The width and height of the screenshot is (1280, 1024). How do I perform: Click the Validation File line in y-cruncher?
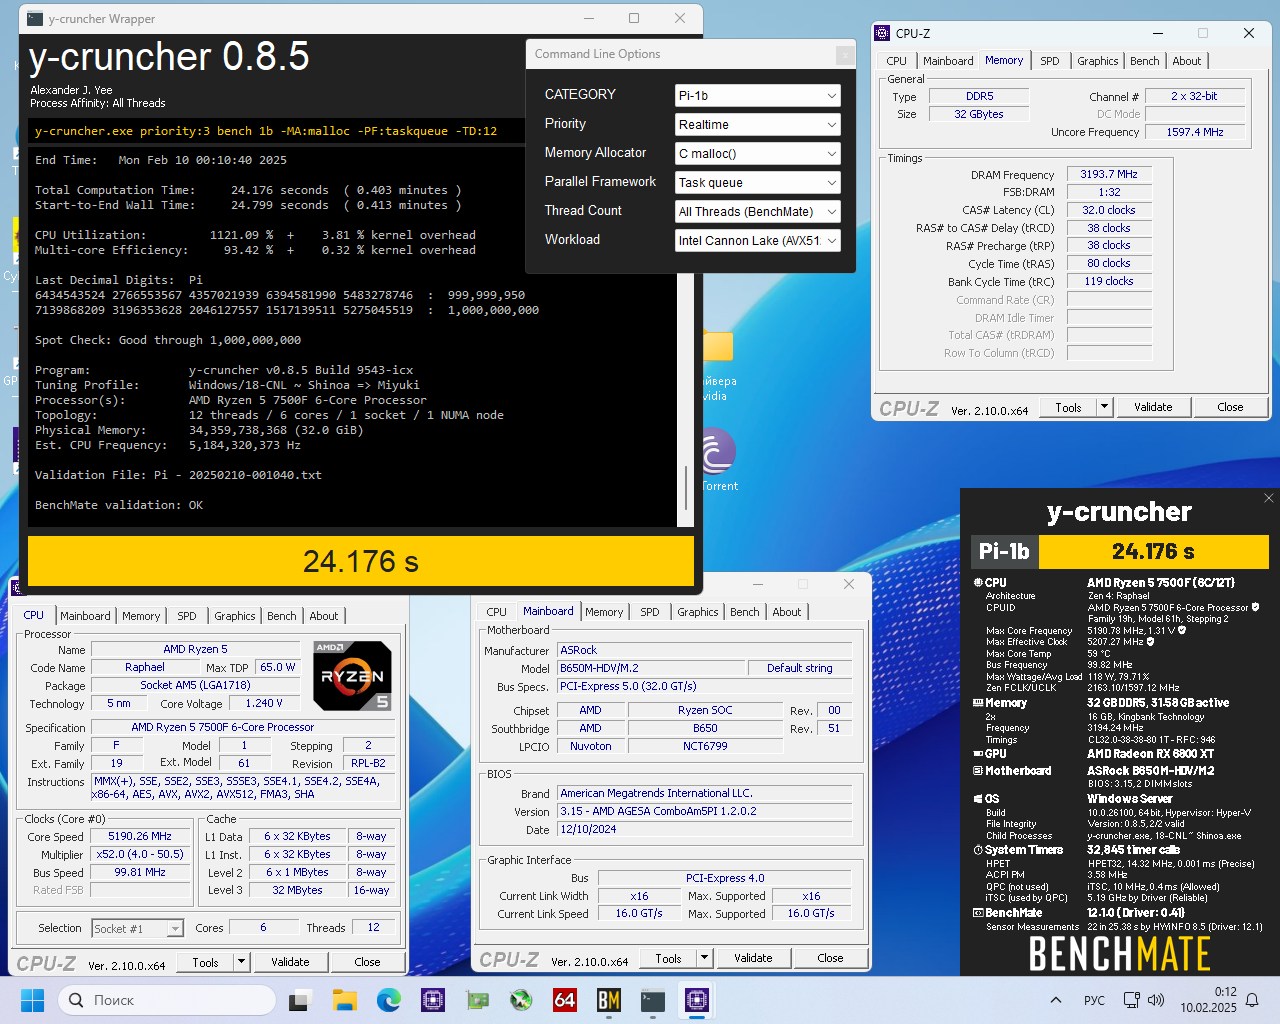tap(178, 475)
